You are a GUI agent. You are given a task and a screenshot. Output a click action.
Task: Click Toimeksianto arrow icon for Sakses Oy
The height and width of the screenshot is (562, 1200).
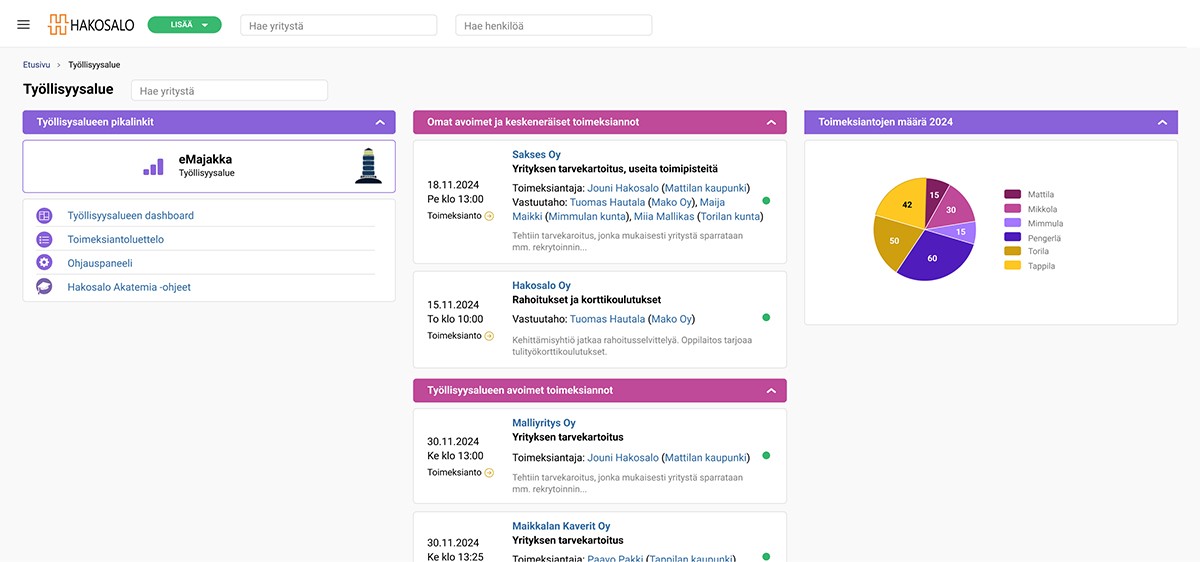[x=489, y=216]
